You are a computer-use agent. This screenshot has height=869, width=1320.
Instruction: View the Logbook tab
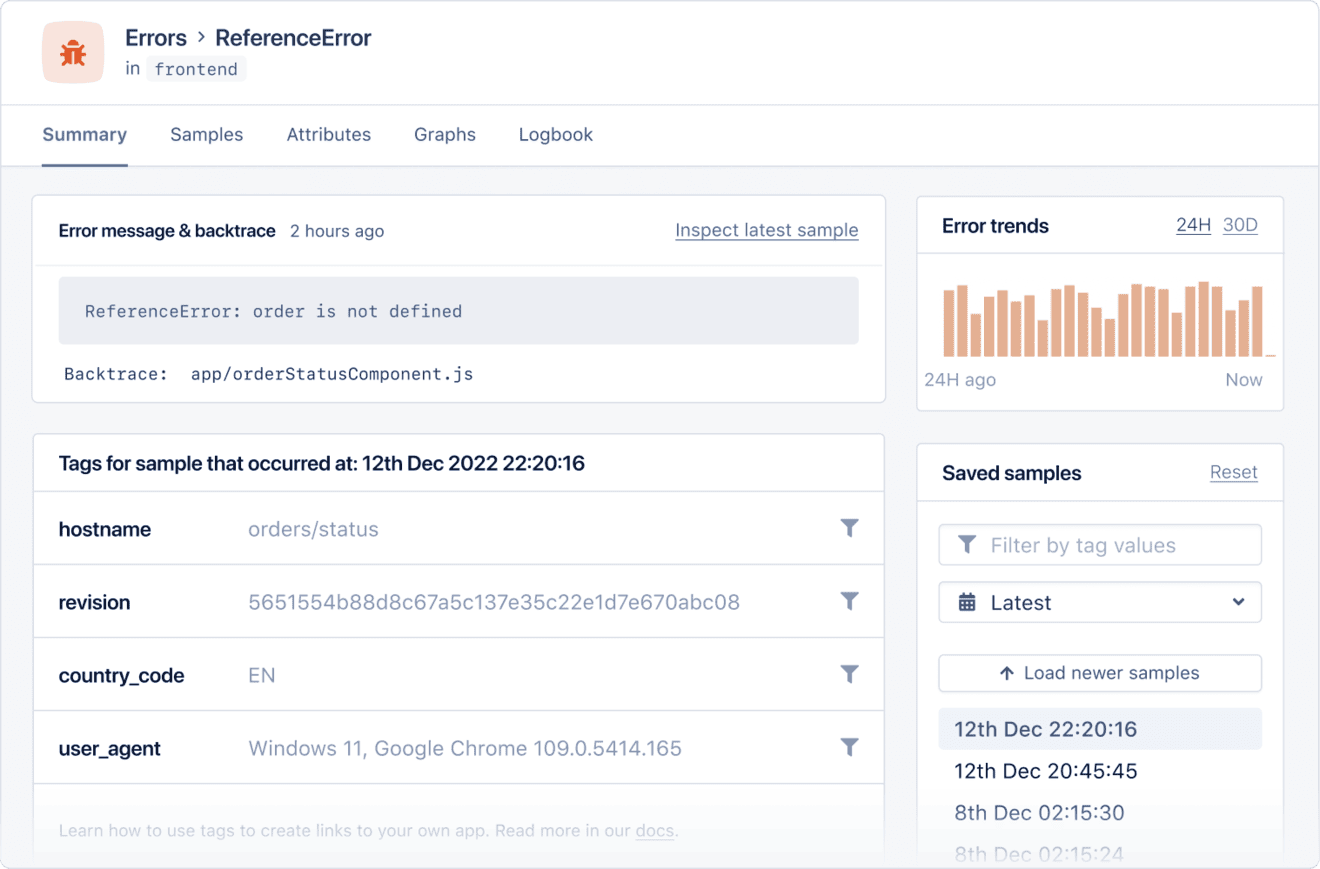pyautogui.click(x=555, y=135)
